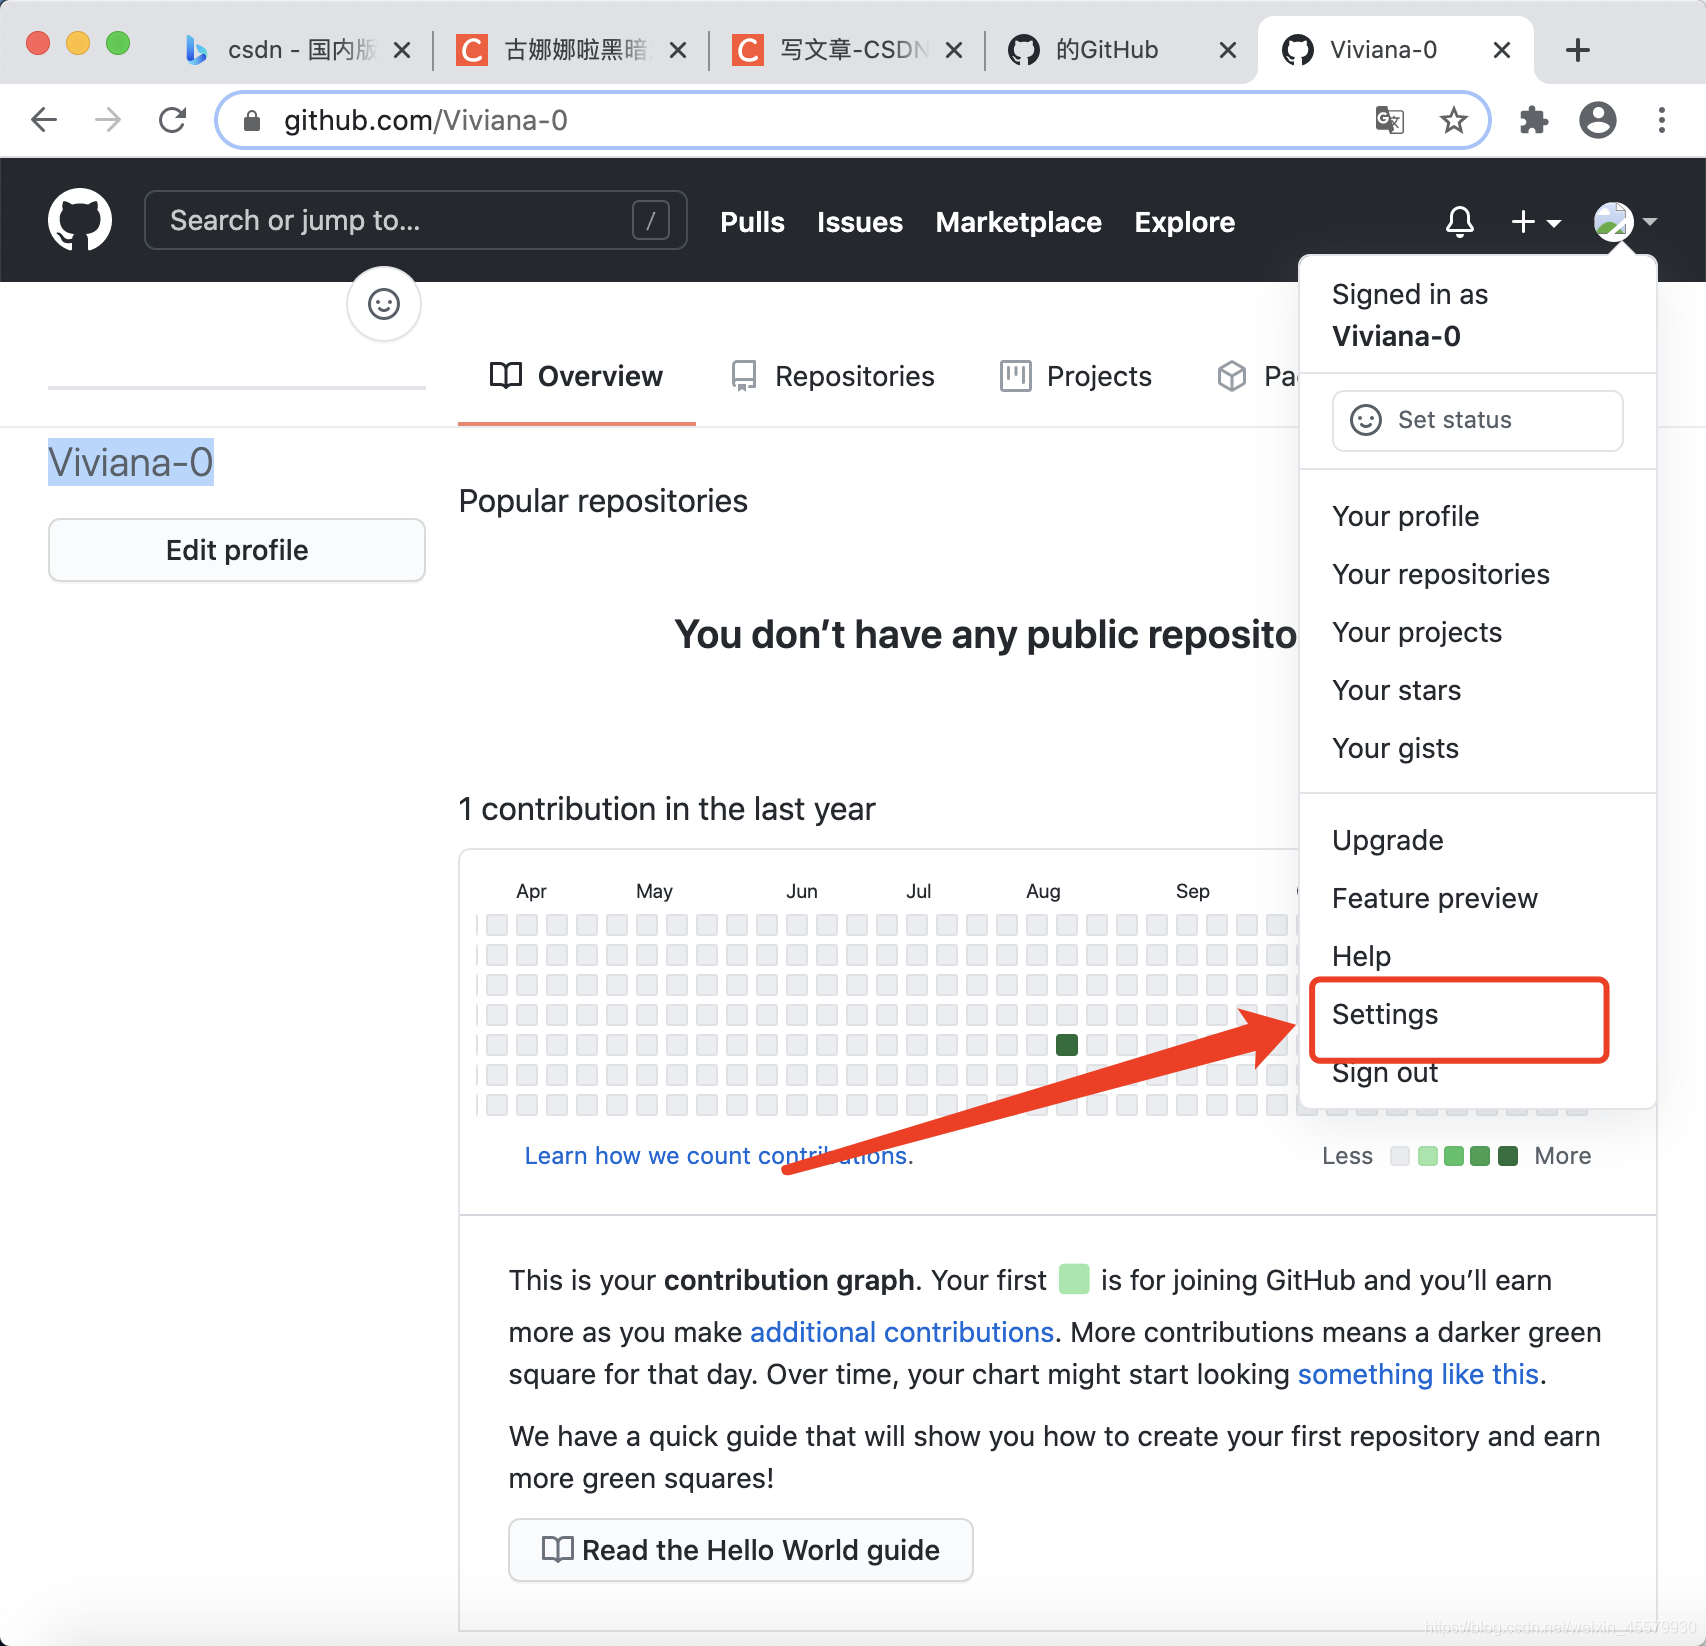Select the Projects profile tab
This screenshot has width=1706, height=1646.
click(1075, 376)
